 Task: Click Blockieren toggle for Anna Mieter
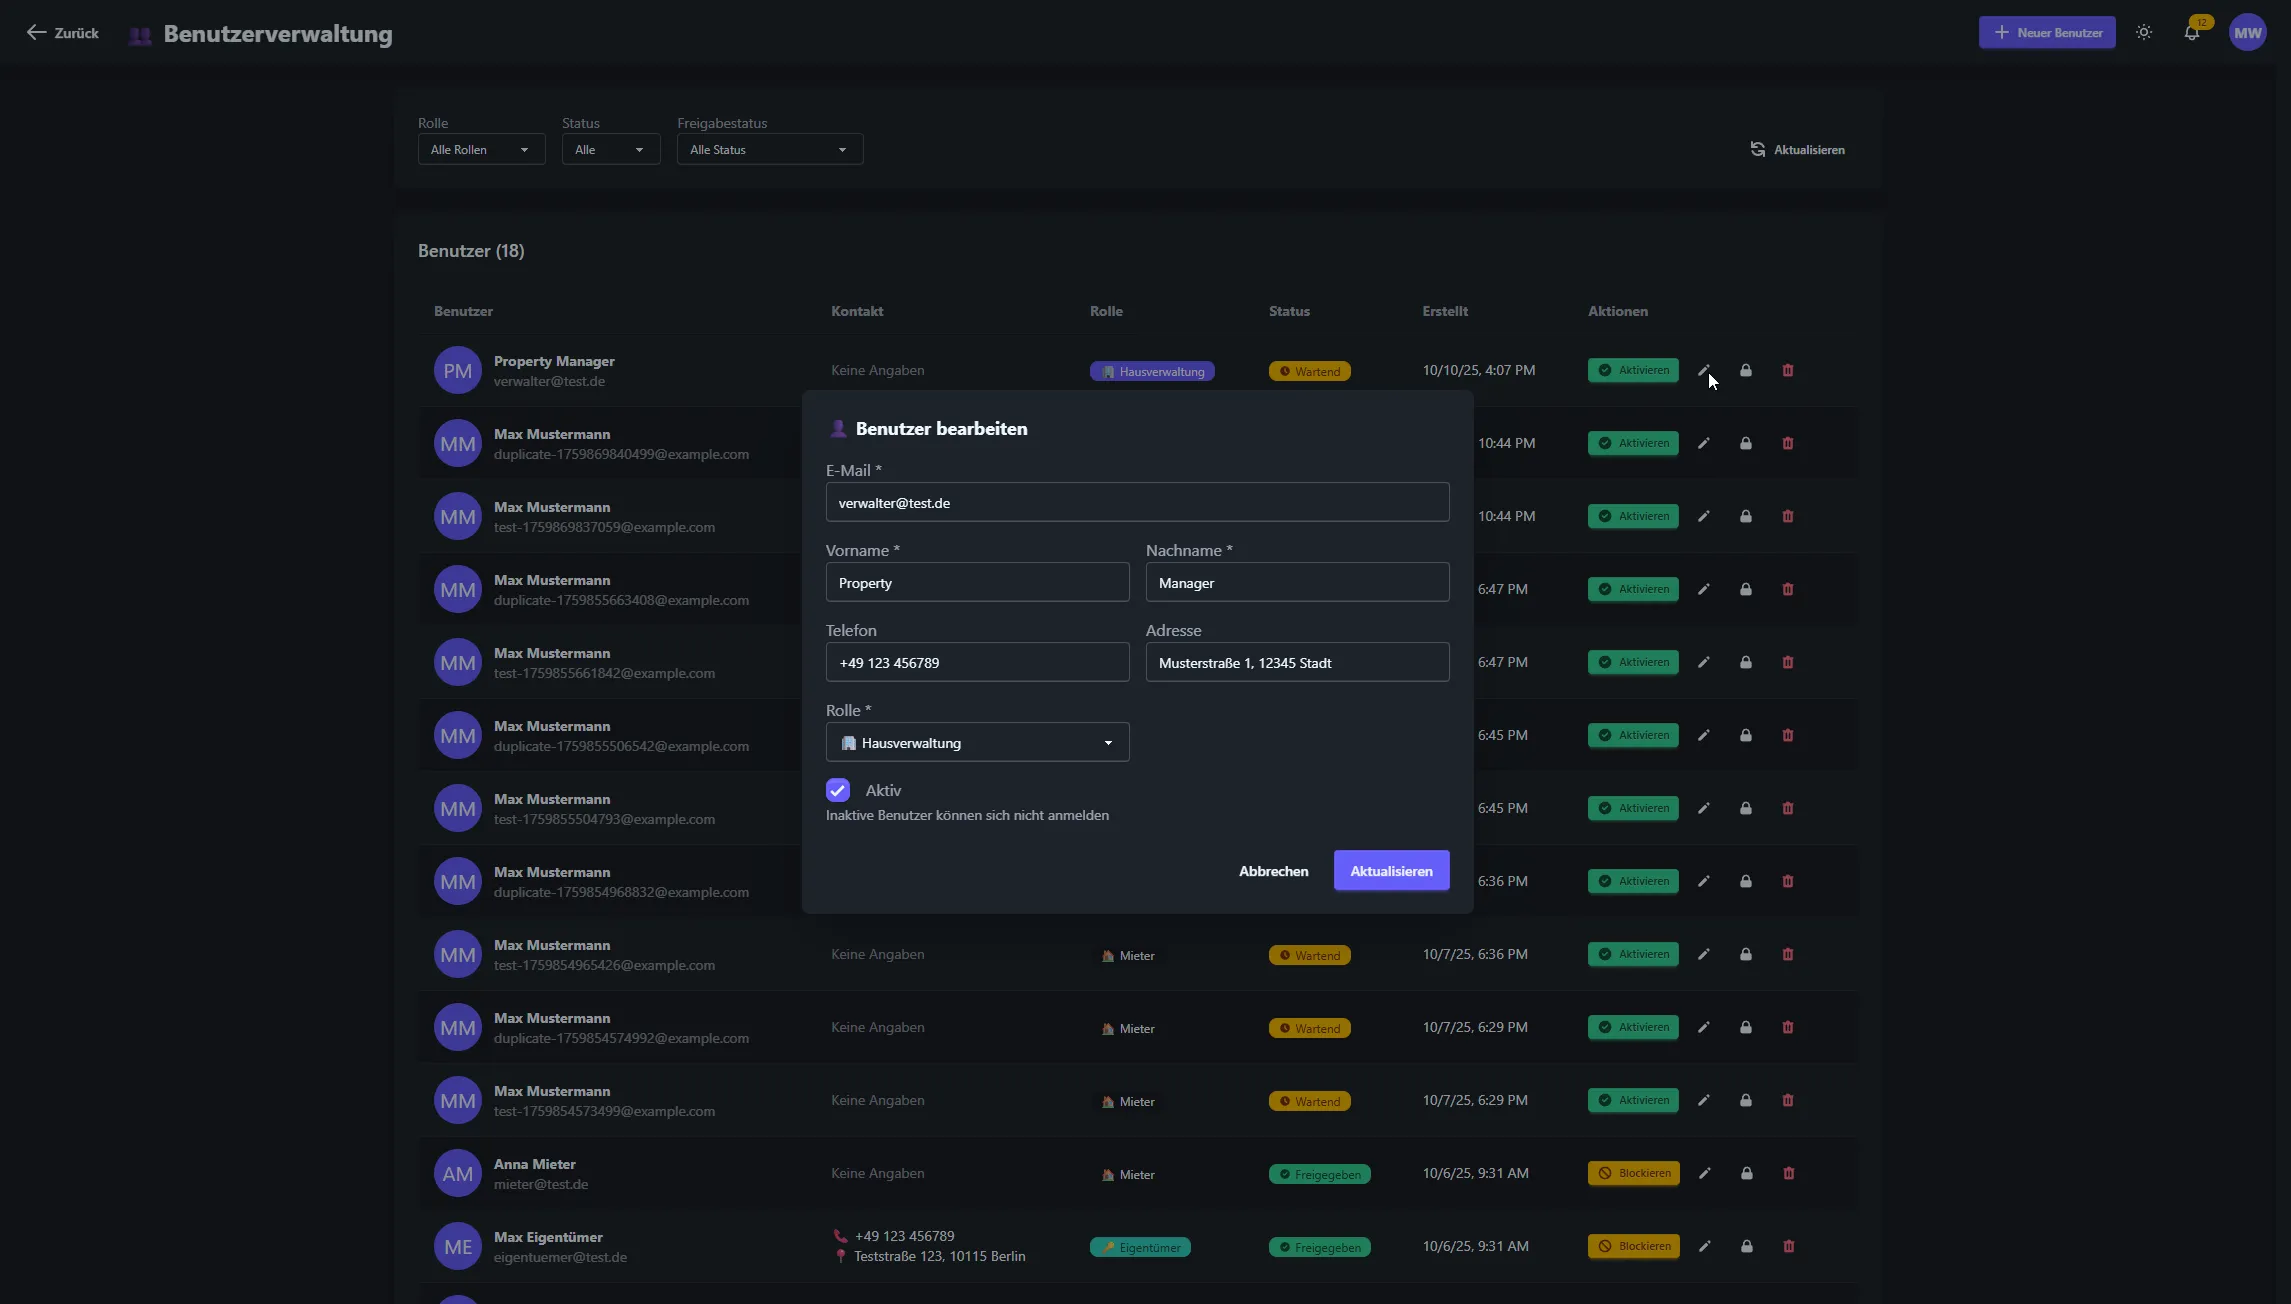[x=1633, y=1173]
